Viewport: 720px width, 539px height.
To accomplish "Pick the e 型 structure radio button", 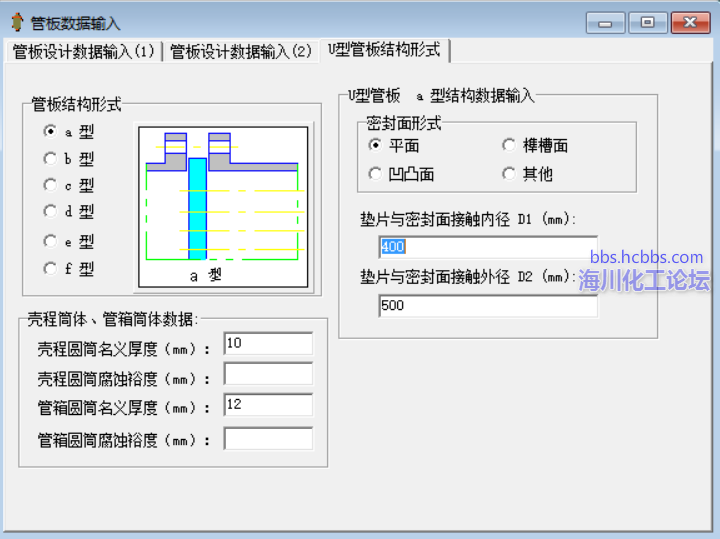I will 68,241.
